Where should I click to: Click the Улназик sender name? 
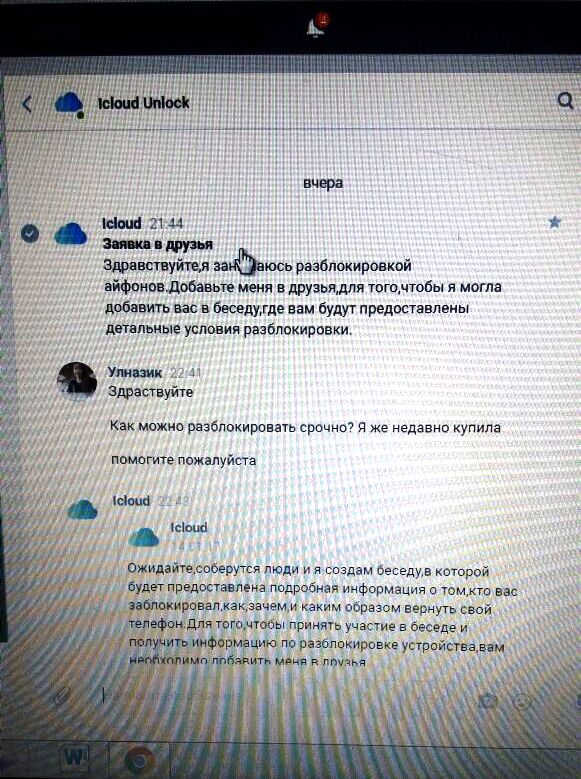tap(135, 372)
